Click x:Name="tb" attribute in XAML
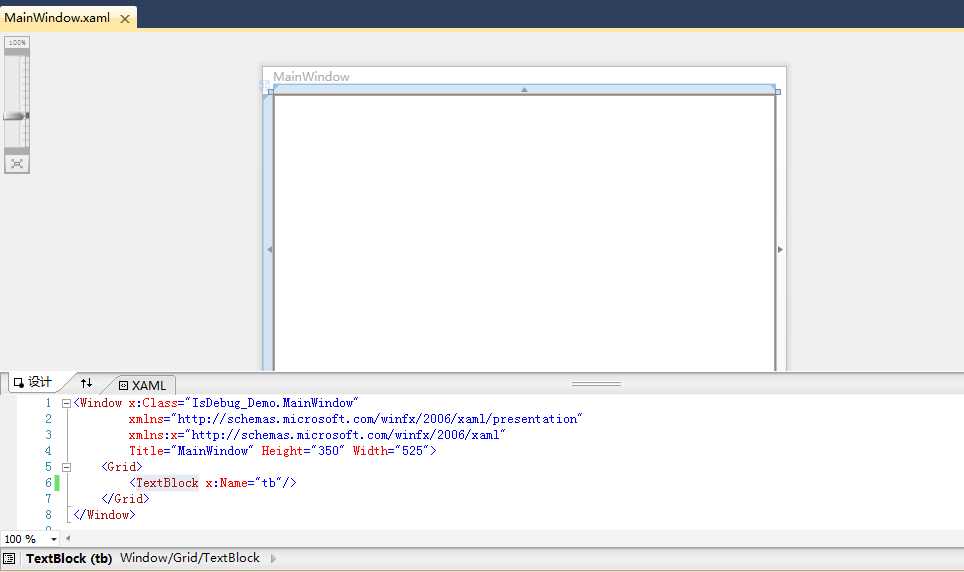 243,483
